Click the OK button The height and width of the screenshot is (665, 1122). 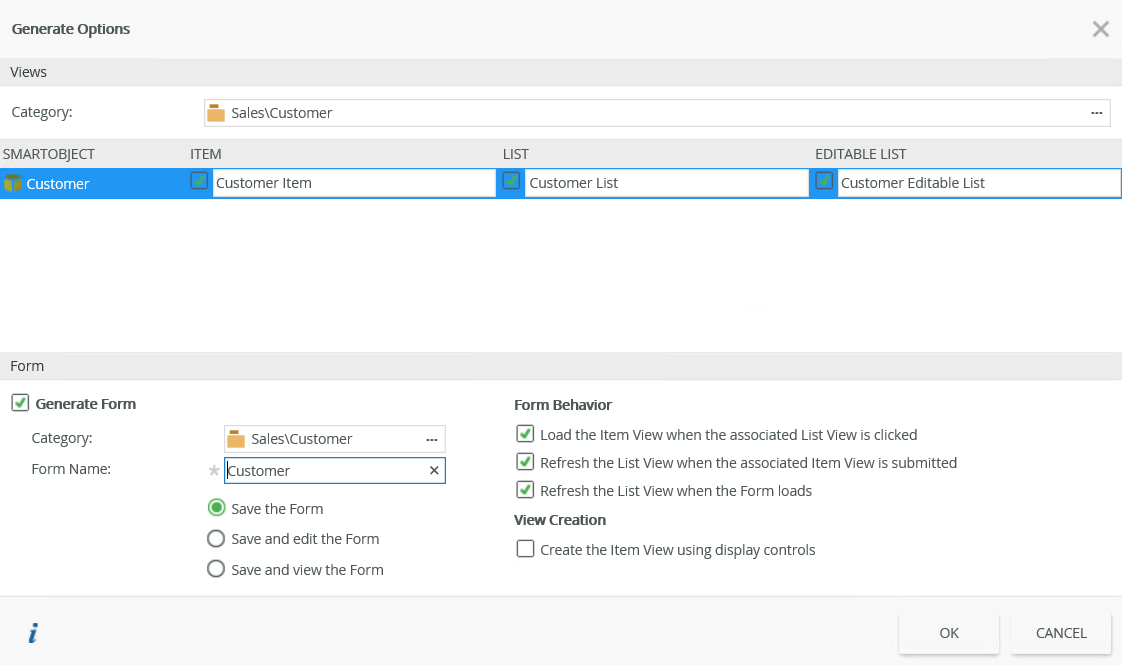click(x=949, y=633)
